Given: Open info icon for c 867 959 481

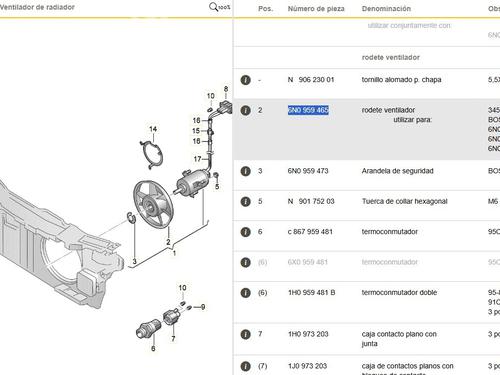Looking at the screenshot, I should (246, 232).
